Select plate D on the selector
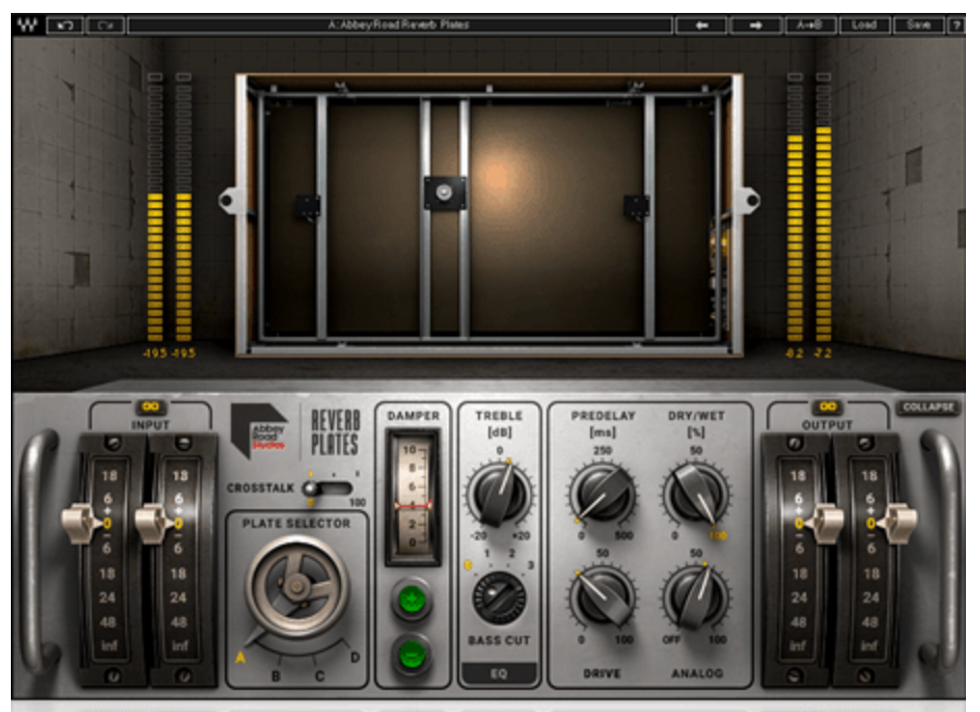This screenshot has height=712, width=980. click(355, 658)
